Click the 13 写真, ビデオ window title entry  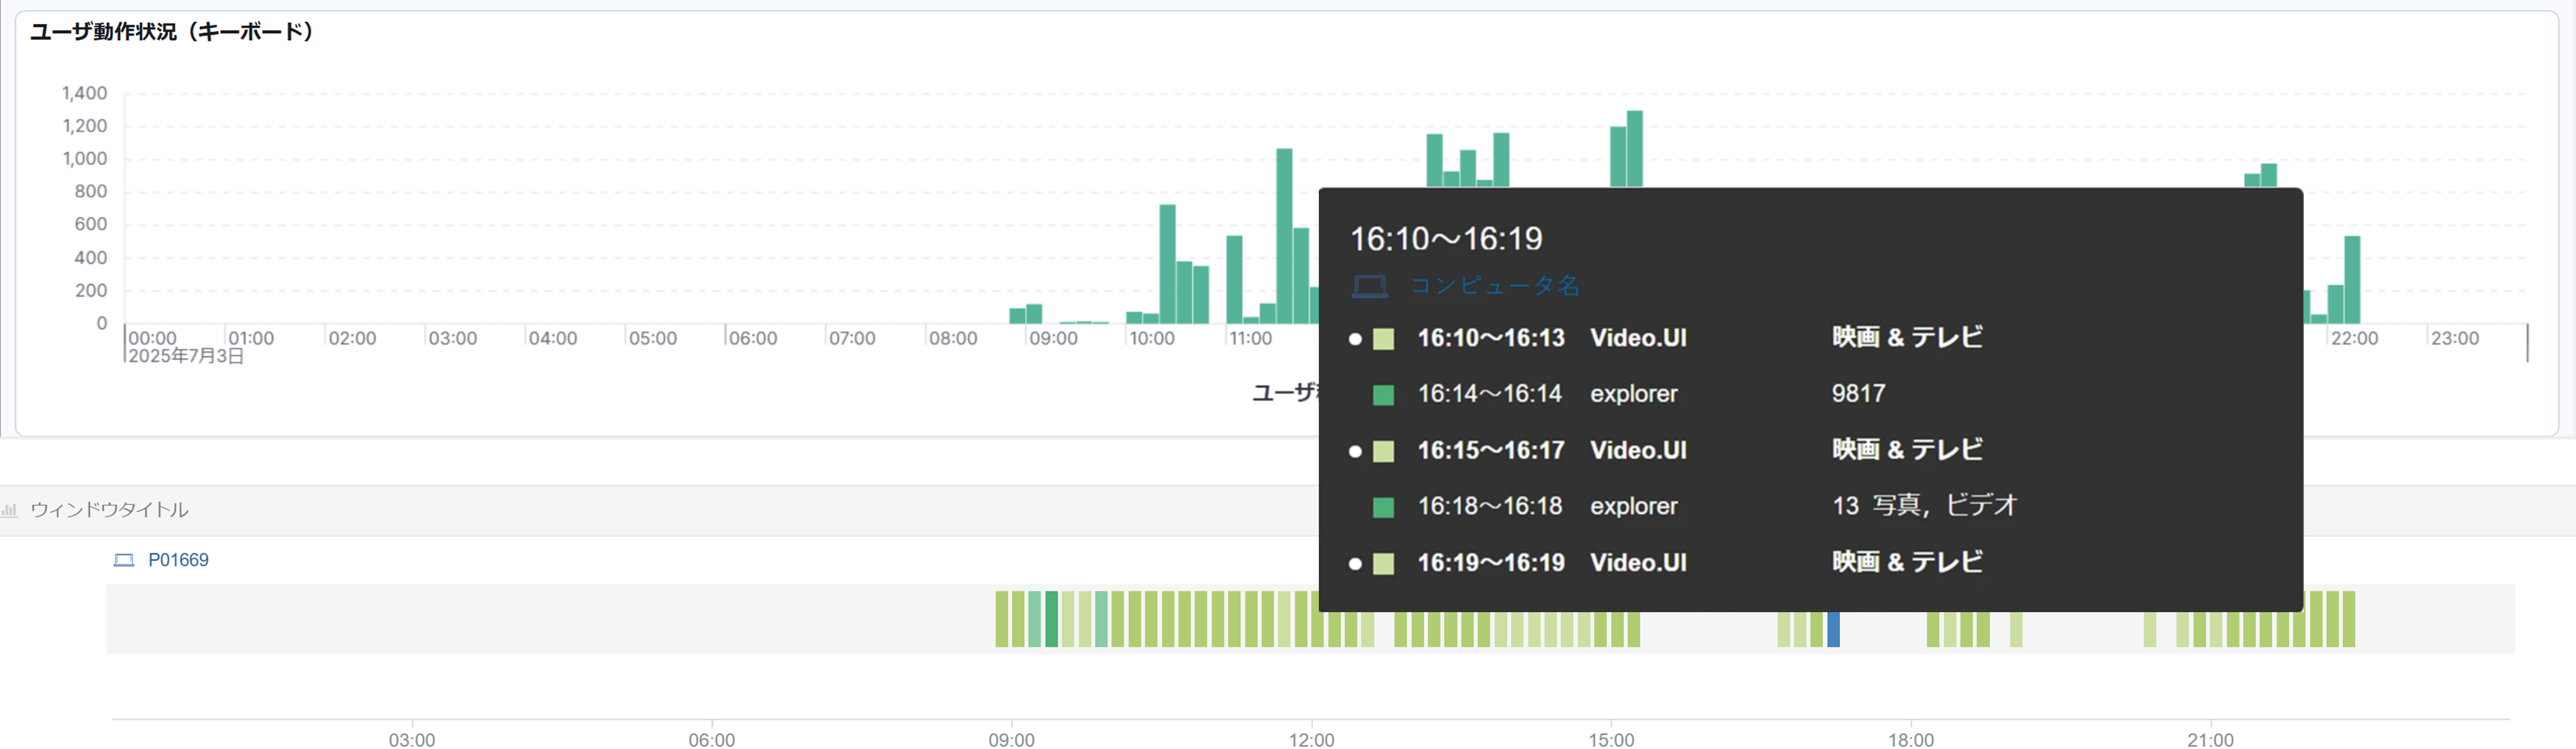point(1924,506)
